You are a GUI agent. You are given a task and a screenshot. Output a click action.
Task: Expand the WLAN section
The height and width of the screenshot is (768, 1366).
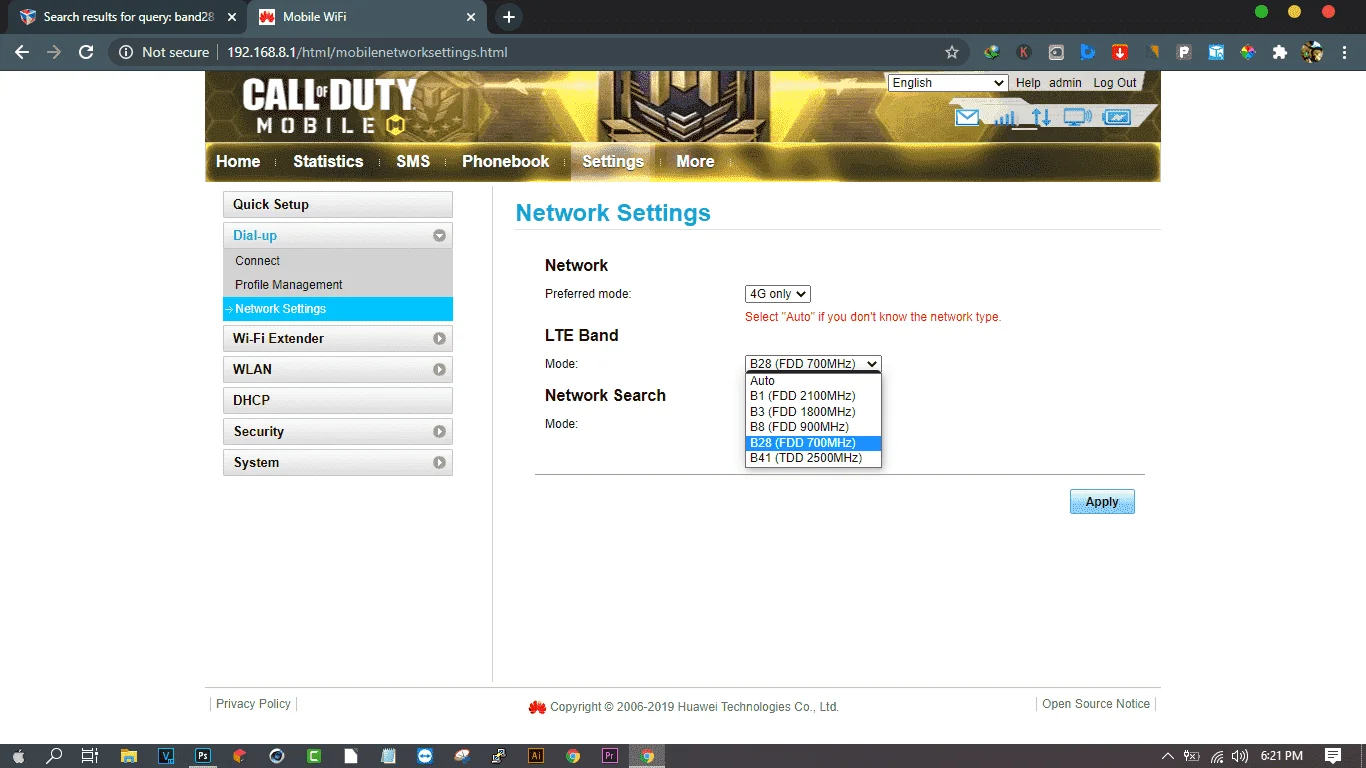[x=338, y=369]
